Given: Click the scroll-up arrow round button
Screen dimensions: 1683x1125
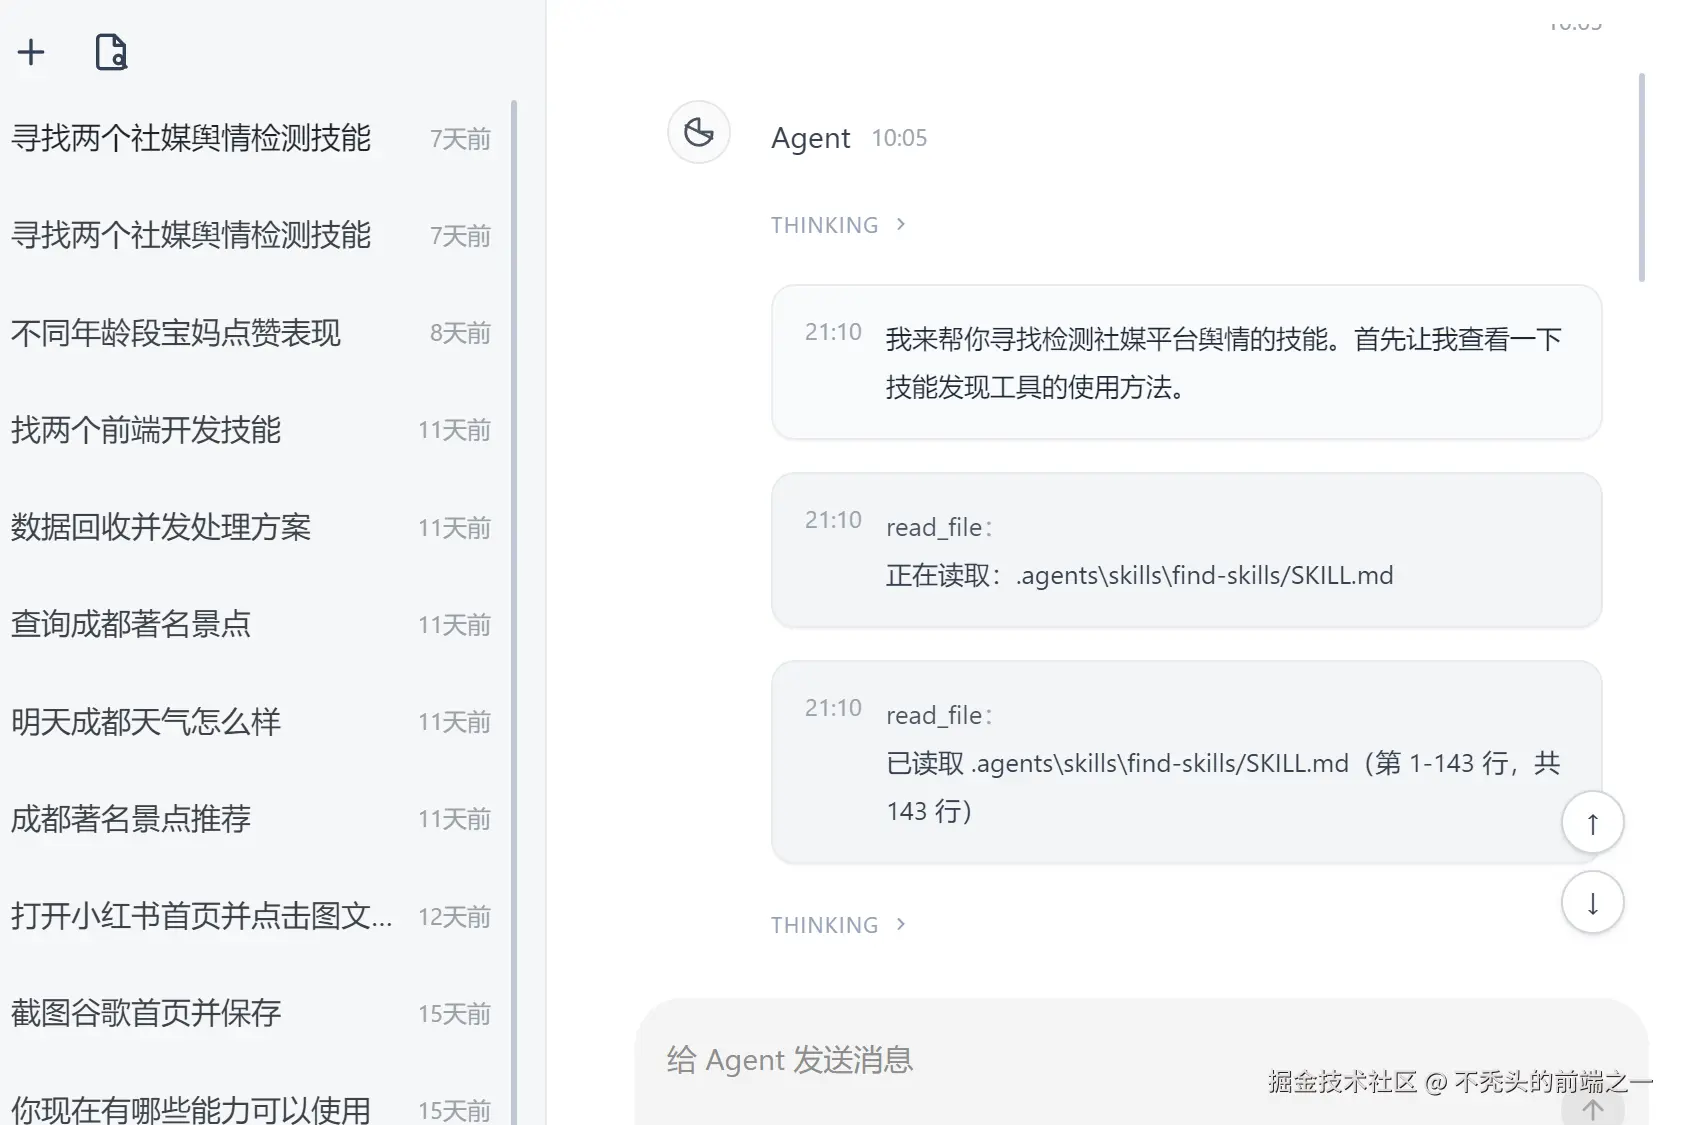Looking at the screenshot, I should (1592, 822).
